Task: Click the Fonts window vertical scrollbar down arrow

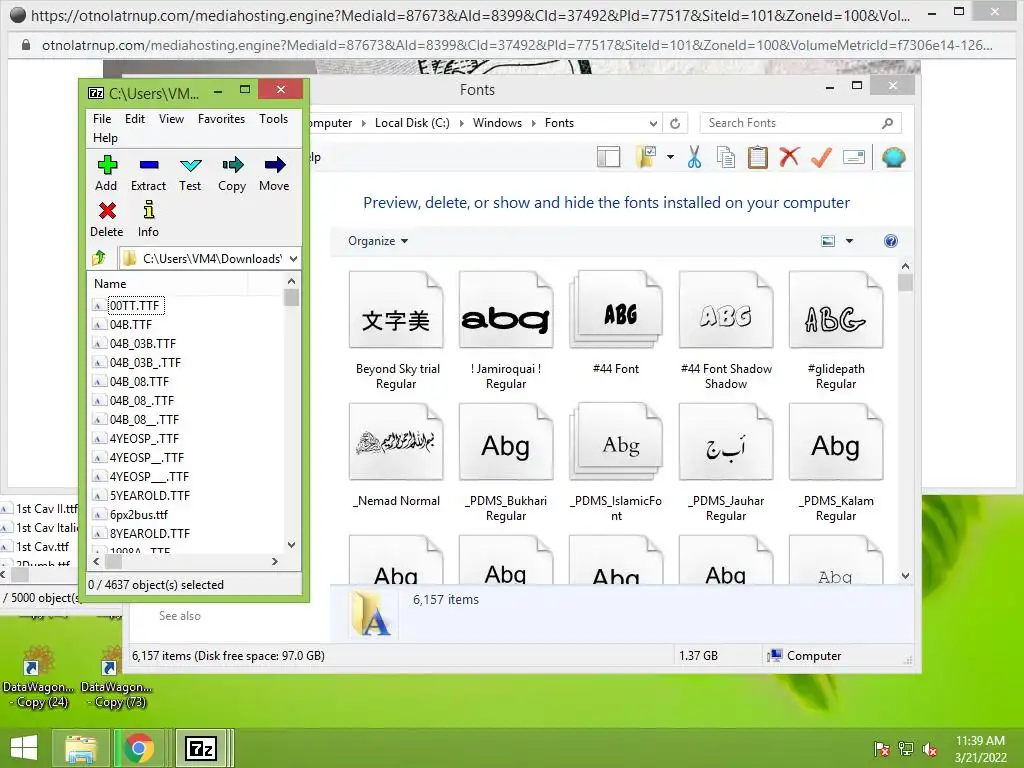Action: coord(905,575)
